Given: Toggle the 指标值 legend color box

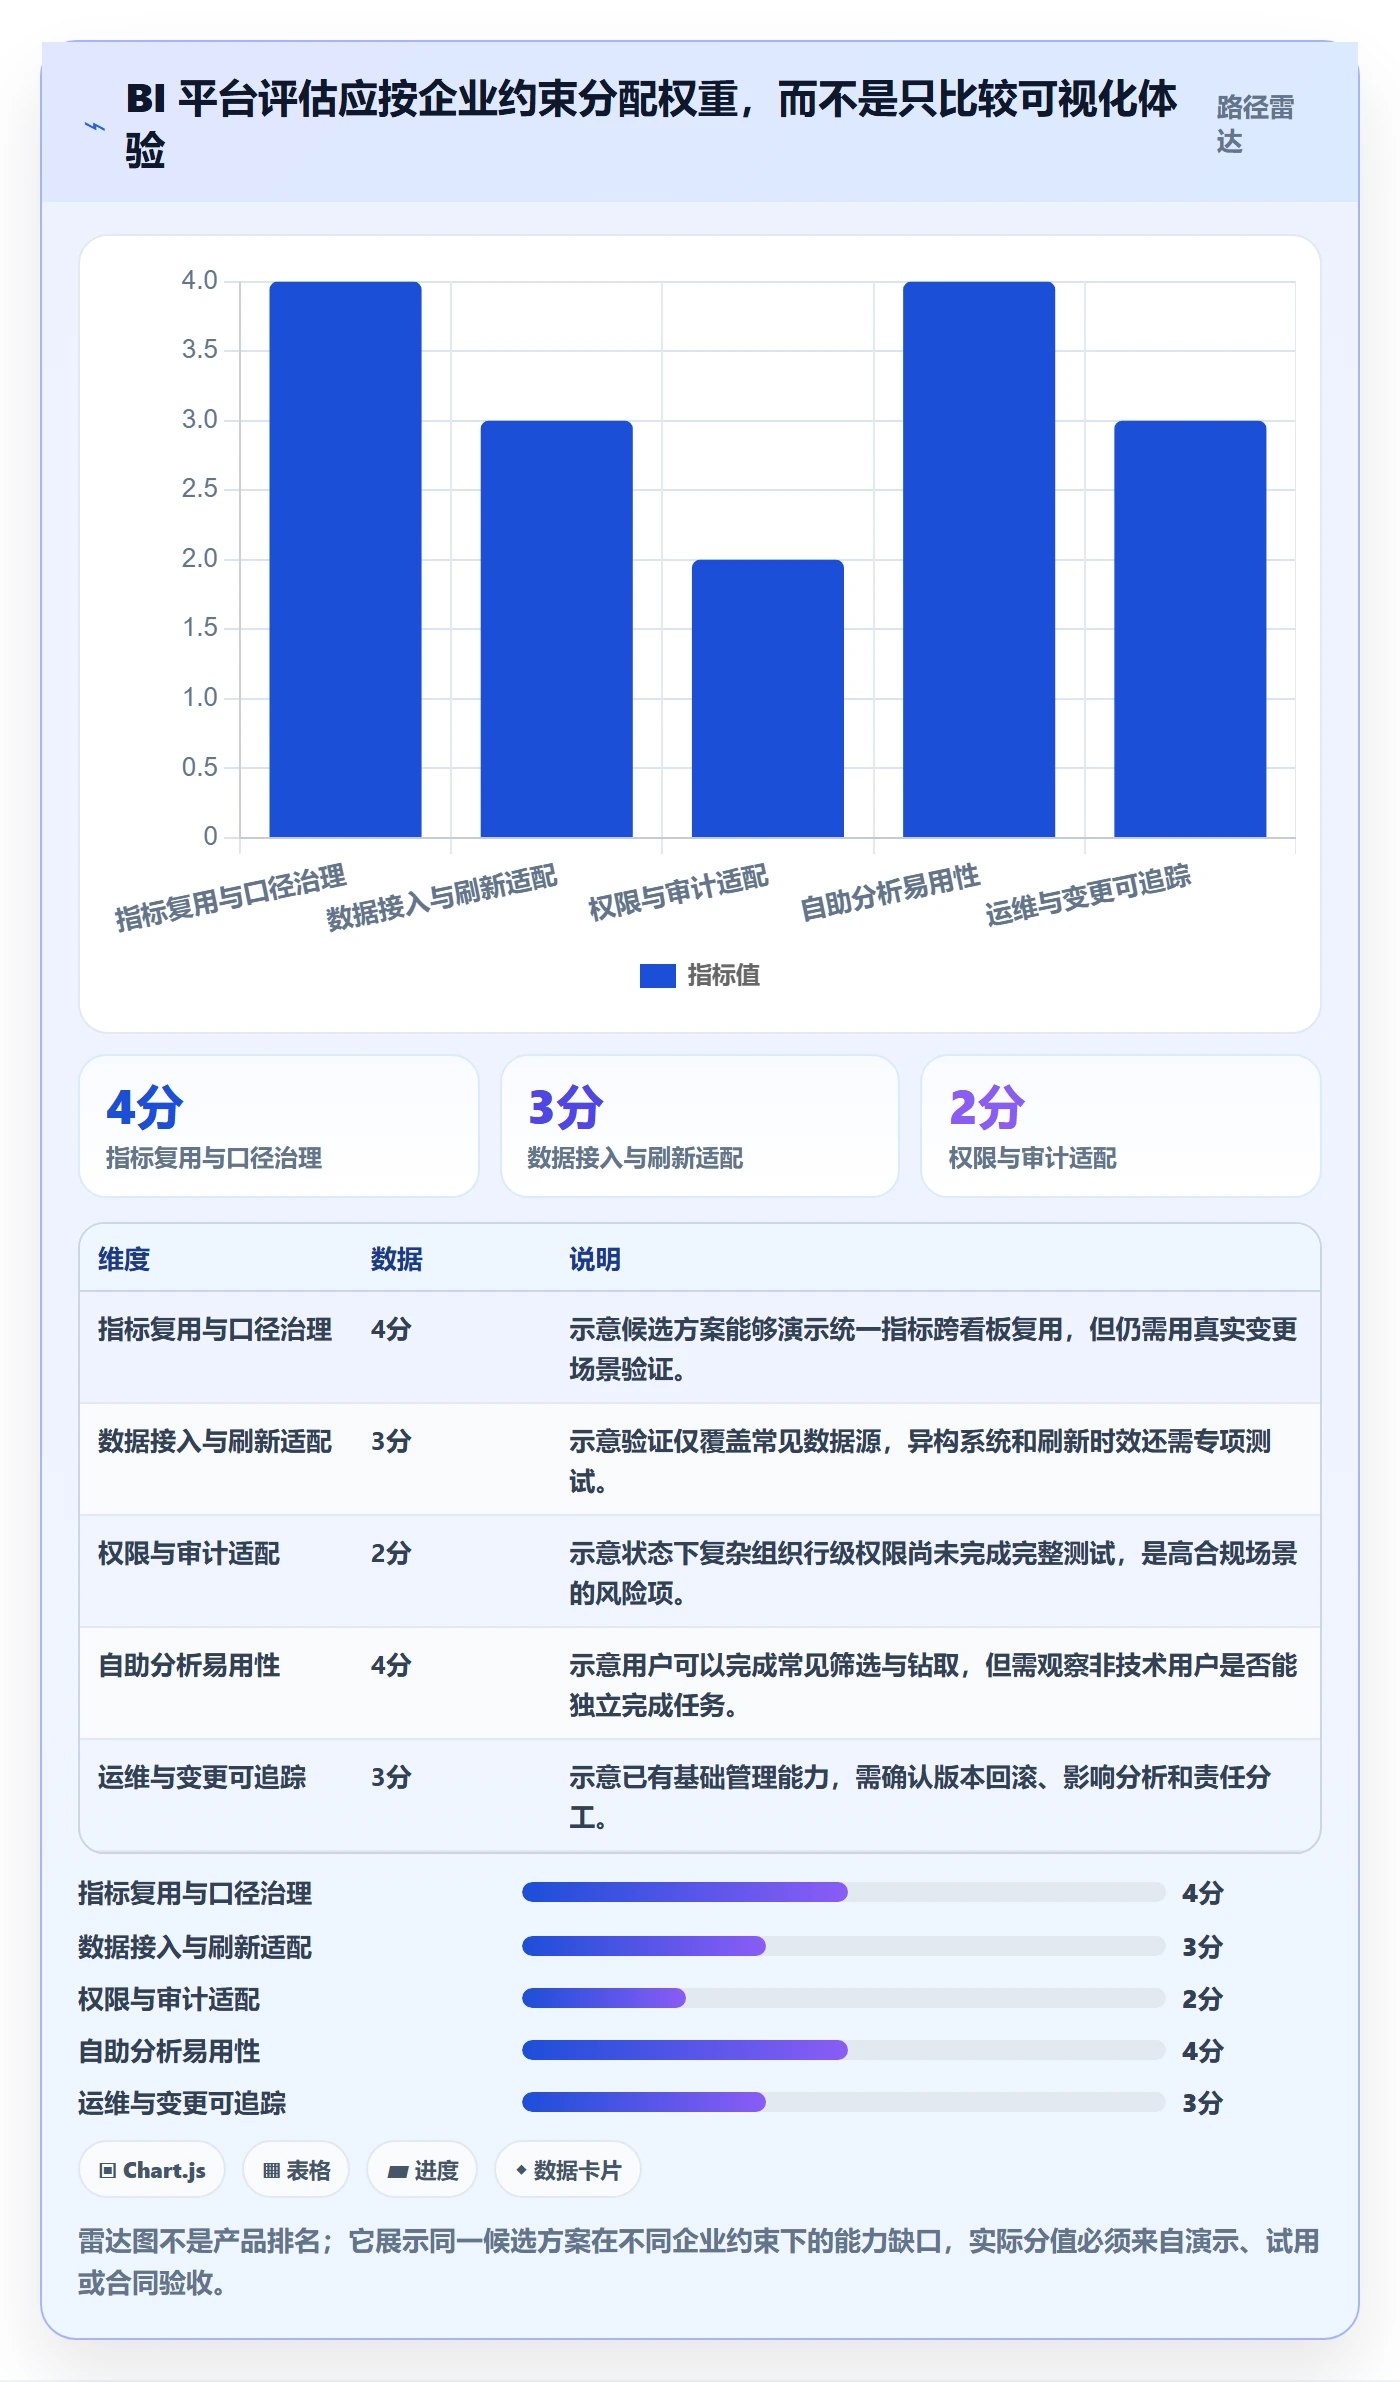Looking at the screenshot, I should [x=657, y=975].
